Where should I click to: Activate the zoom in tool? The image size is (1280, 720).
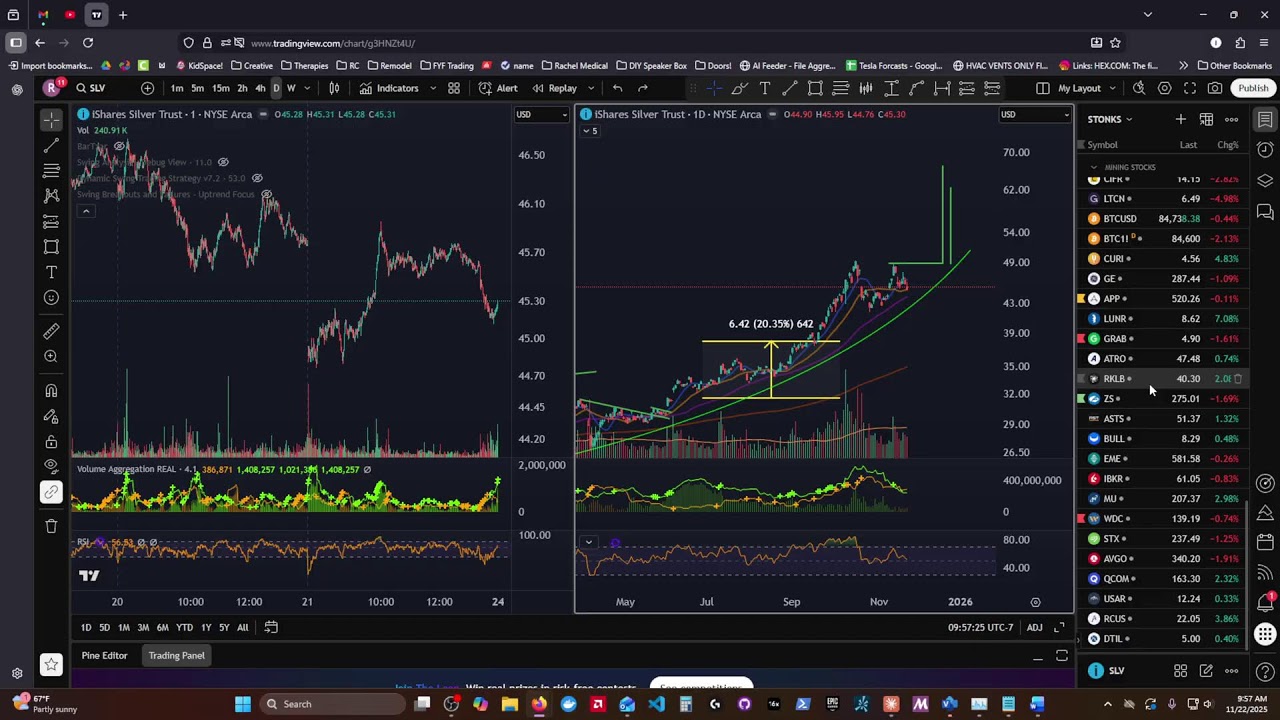click(51, 356)
